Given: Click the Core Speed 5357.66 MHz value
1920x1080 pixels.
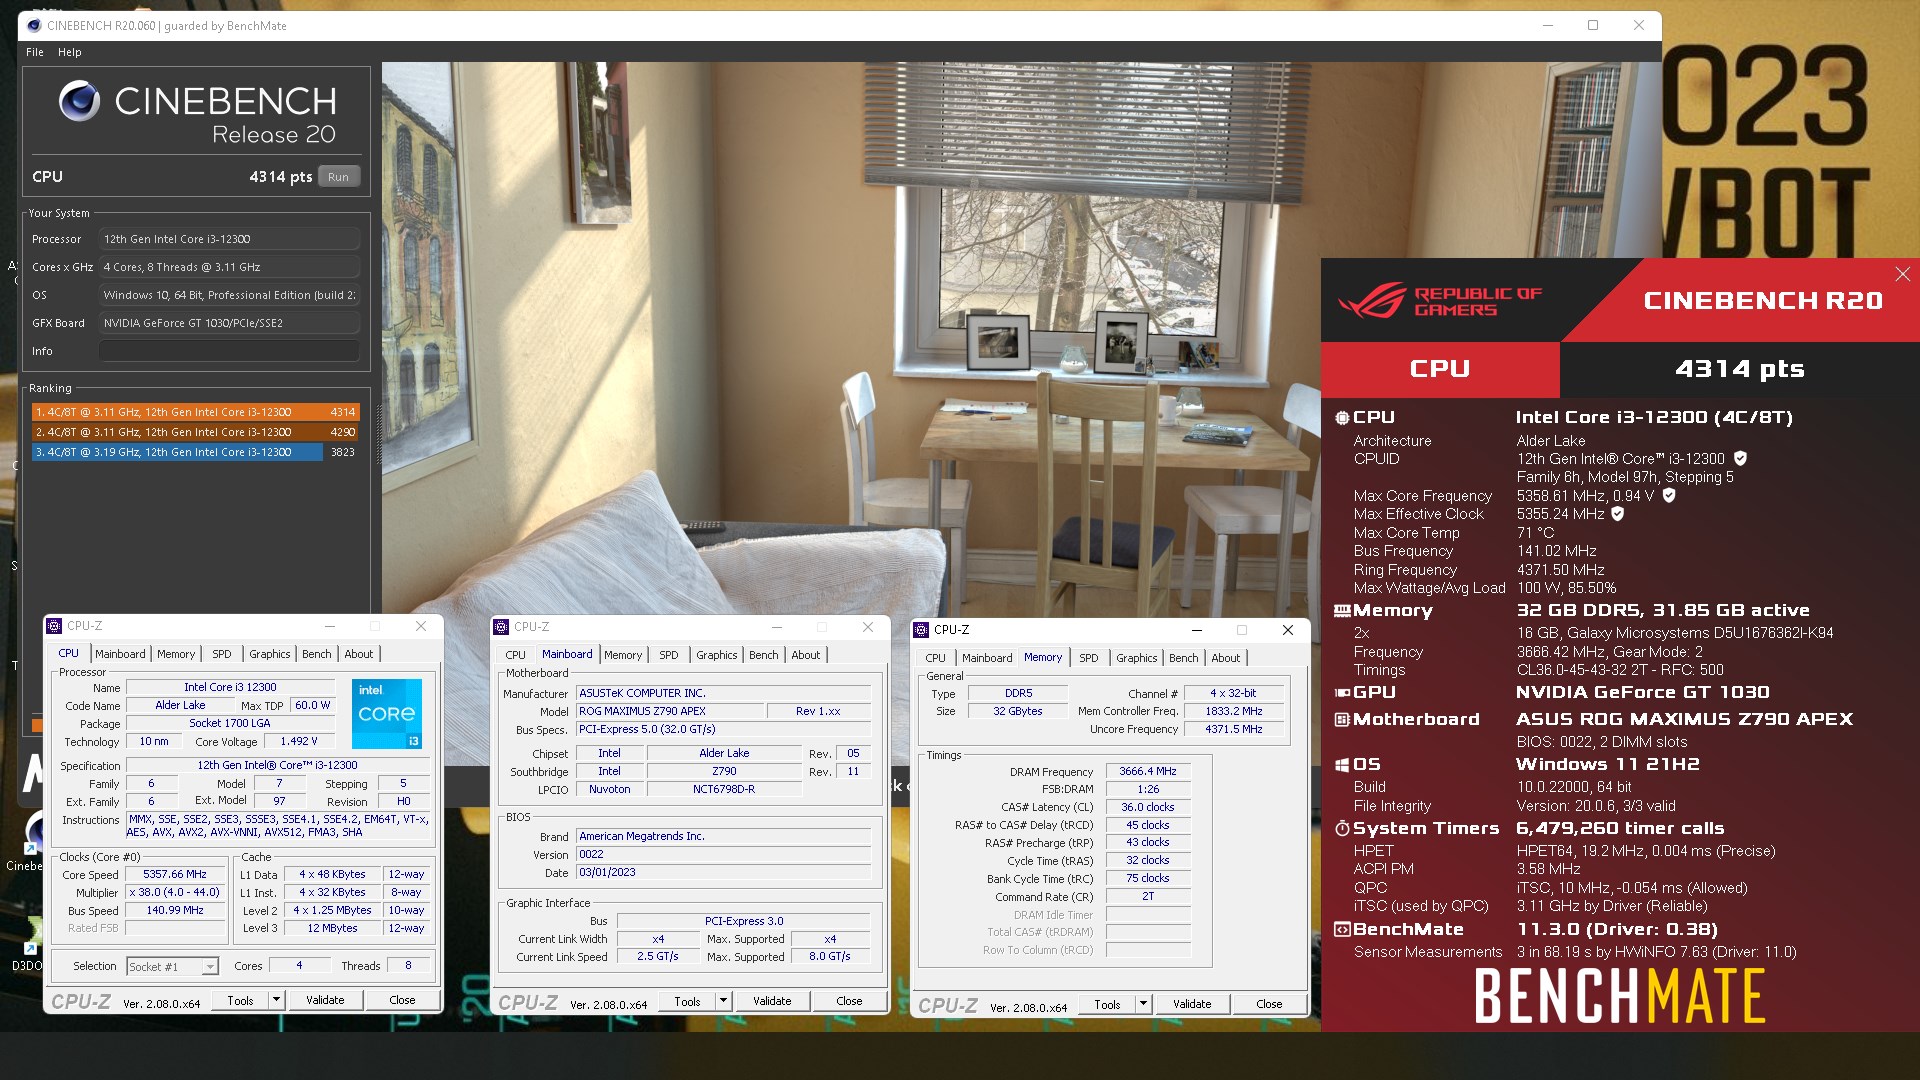Looking at the screenshot, I should tap(175, 874).
